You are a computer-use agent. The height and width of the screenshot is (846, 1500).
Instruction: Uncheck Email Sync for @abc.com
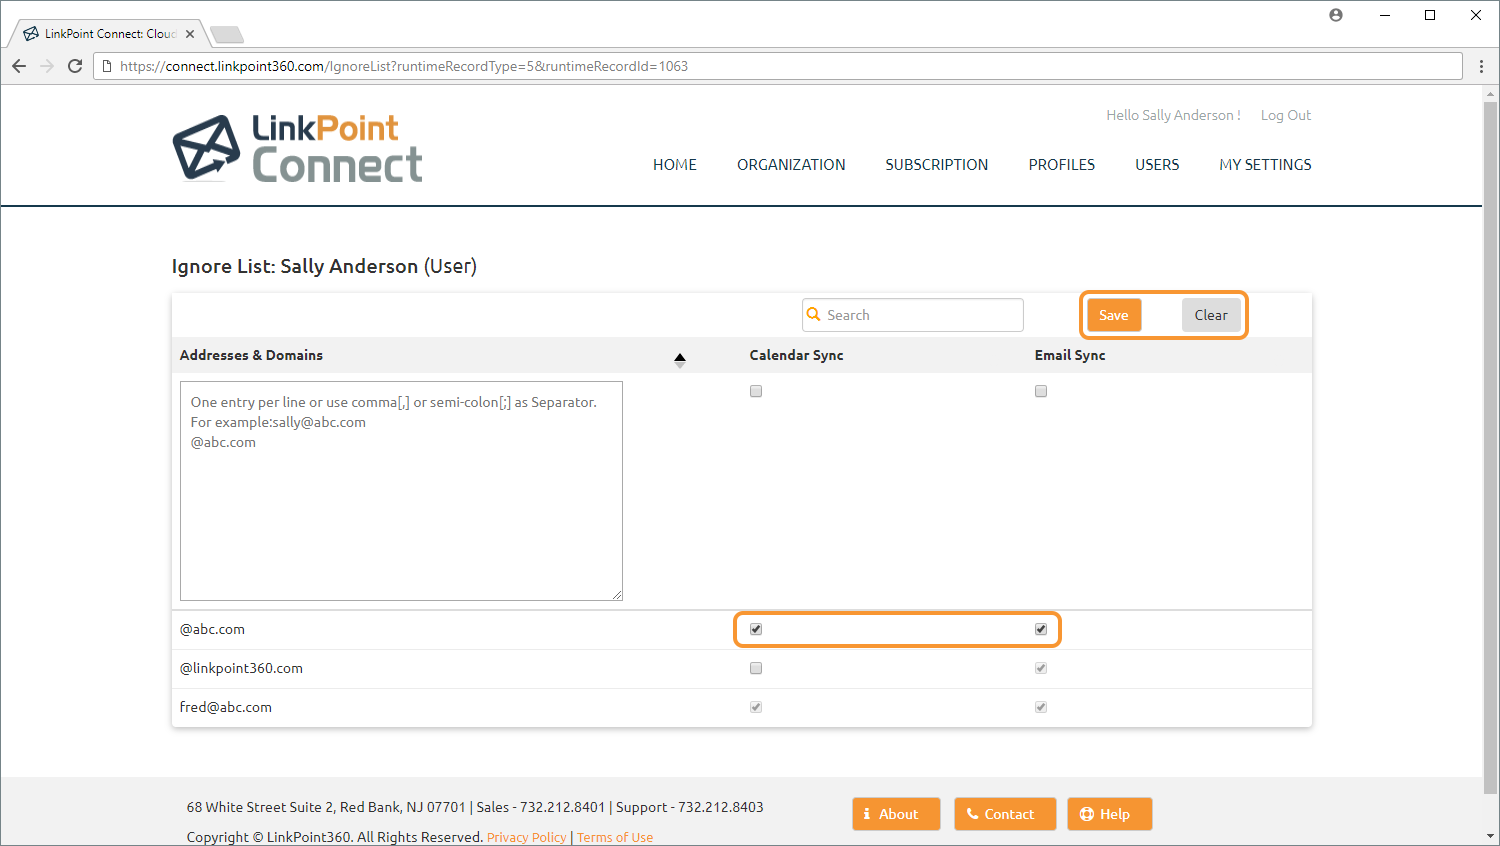1041,629
